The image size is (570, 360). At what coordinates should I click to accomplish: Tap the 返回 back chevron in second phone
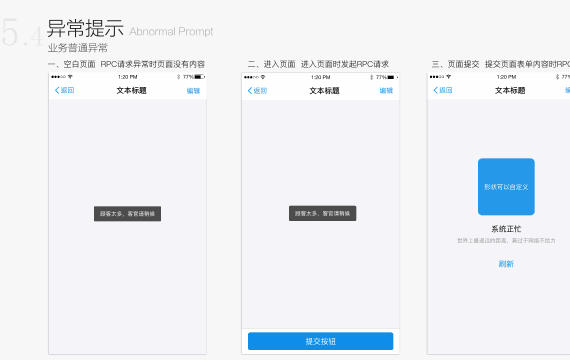click(250, 91)
